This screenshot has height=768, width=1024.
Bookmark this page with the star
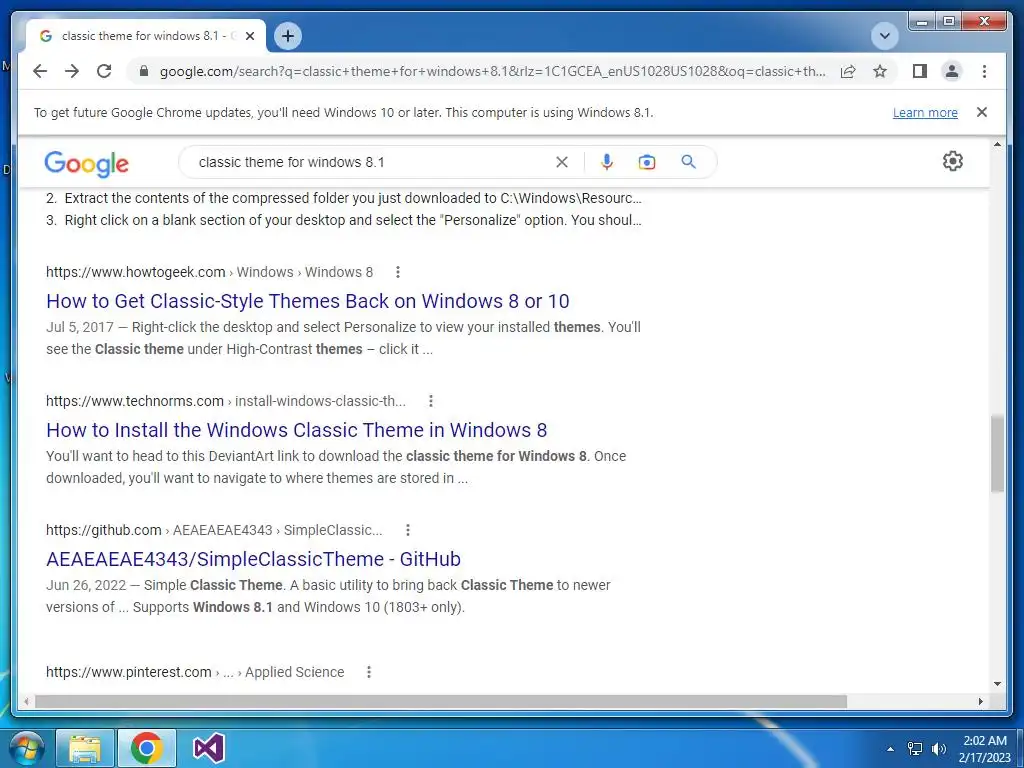[x=880, y=71]
